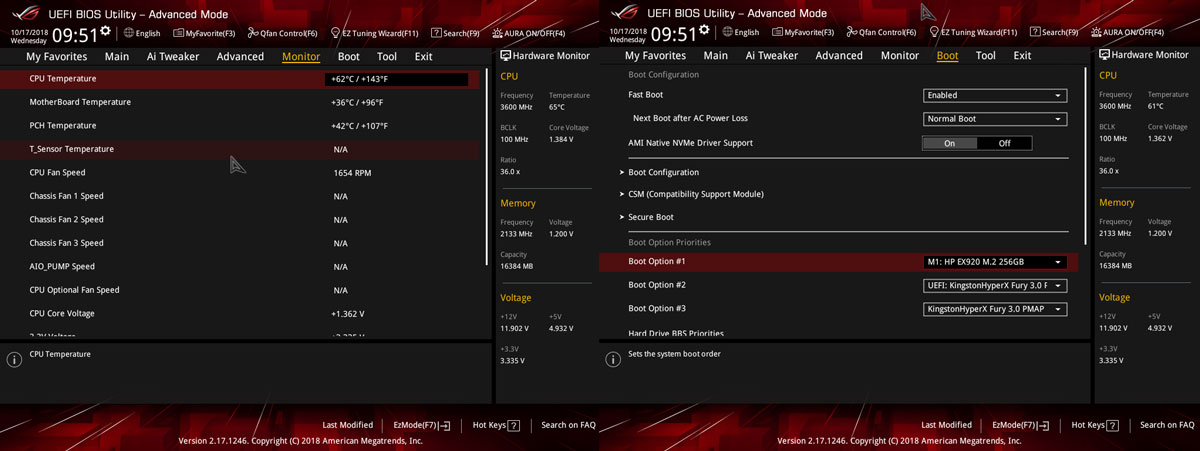Screen dimensions: 1200x451
Task: Toggle AURA ON/OFF(F4) on Monitor-tab screen
Action: pos(528,33)
